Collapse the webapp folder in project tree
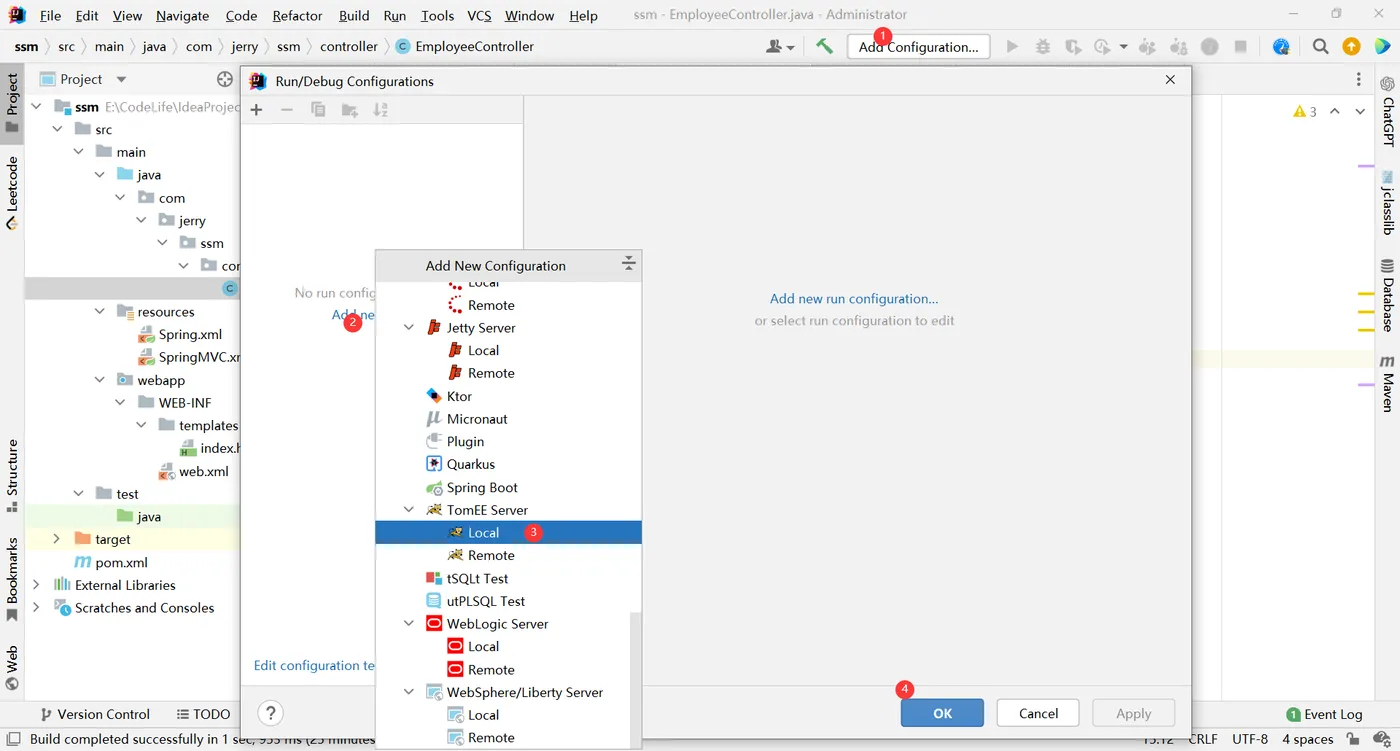The image size is (1400, 751). pos(99,380)
